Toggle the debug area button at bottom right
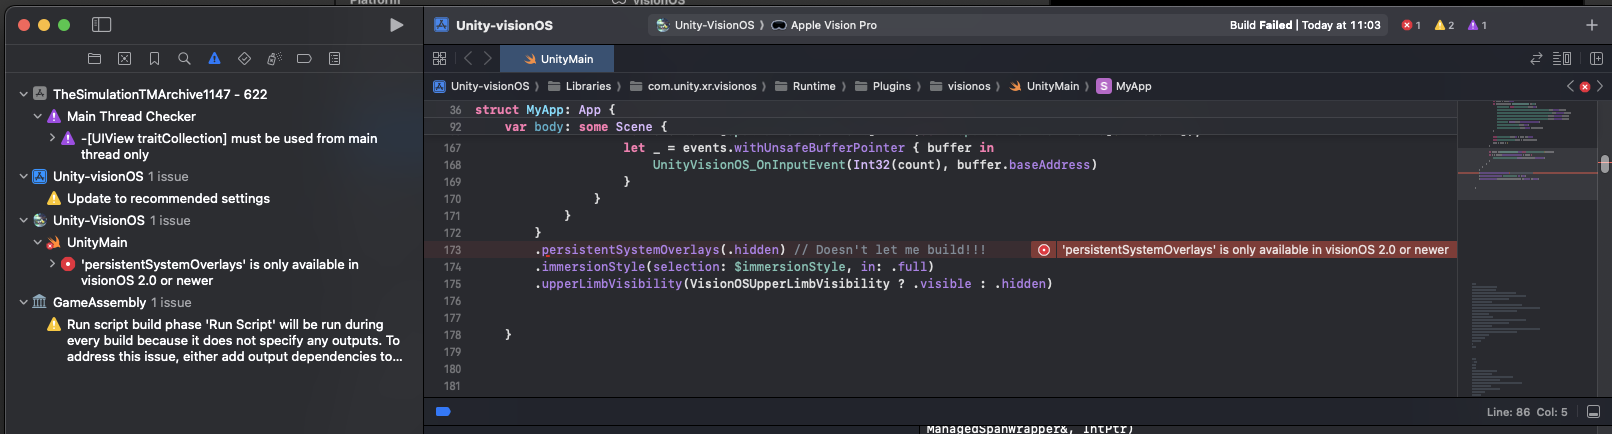The height and width of the screenshot is (434, 1612). [x=1593, y=412]
